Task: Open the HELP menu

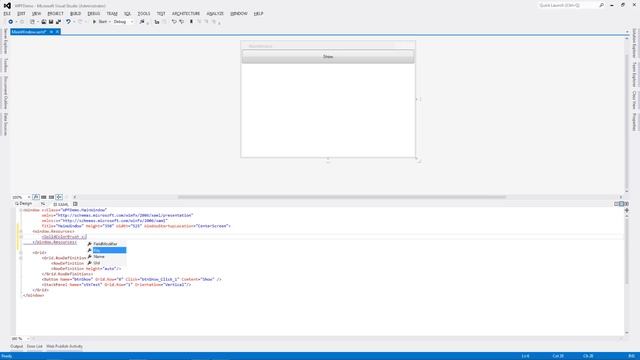Action: click(x=258, y=13)
